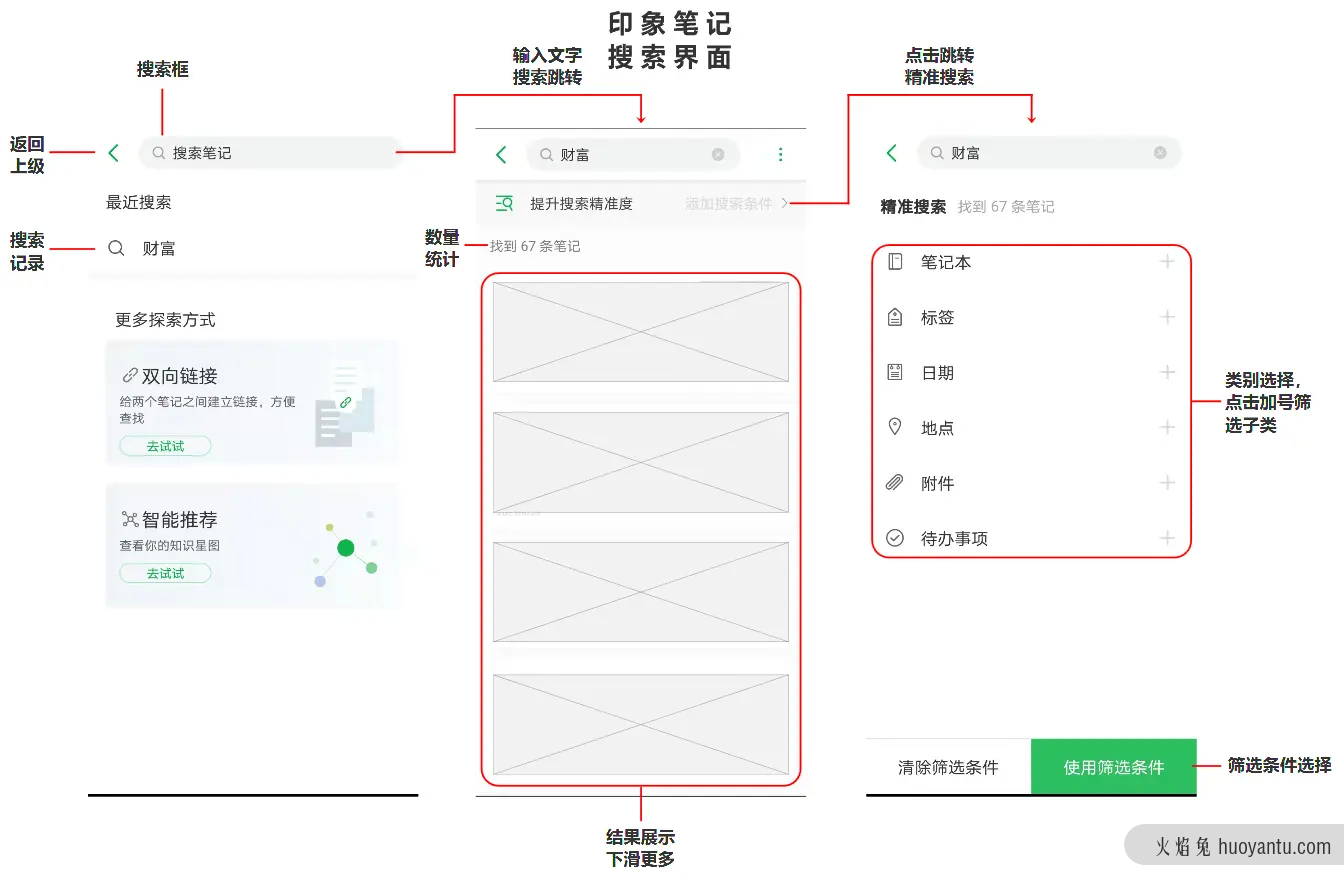This screenshot has height=880, width=1344.
Task: Clear search text on results screen
Action: 718,154
